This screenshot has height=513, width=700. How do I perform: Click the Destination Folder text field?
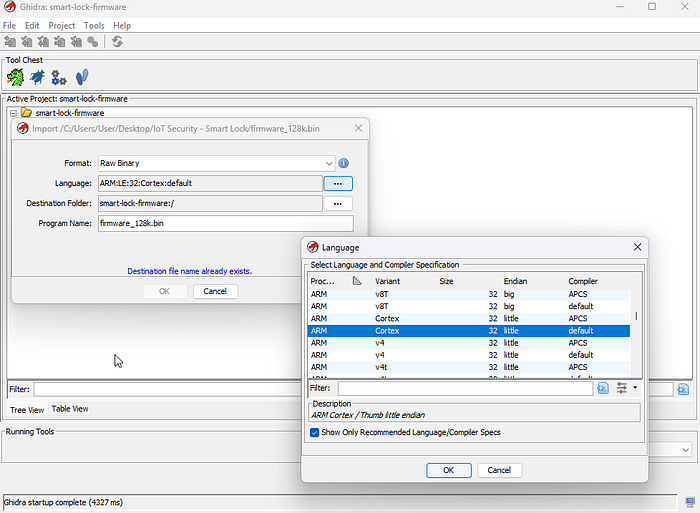pyautogui.click(x=210, y=204)
